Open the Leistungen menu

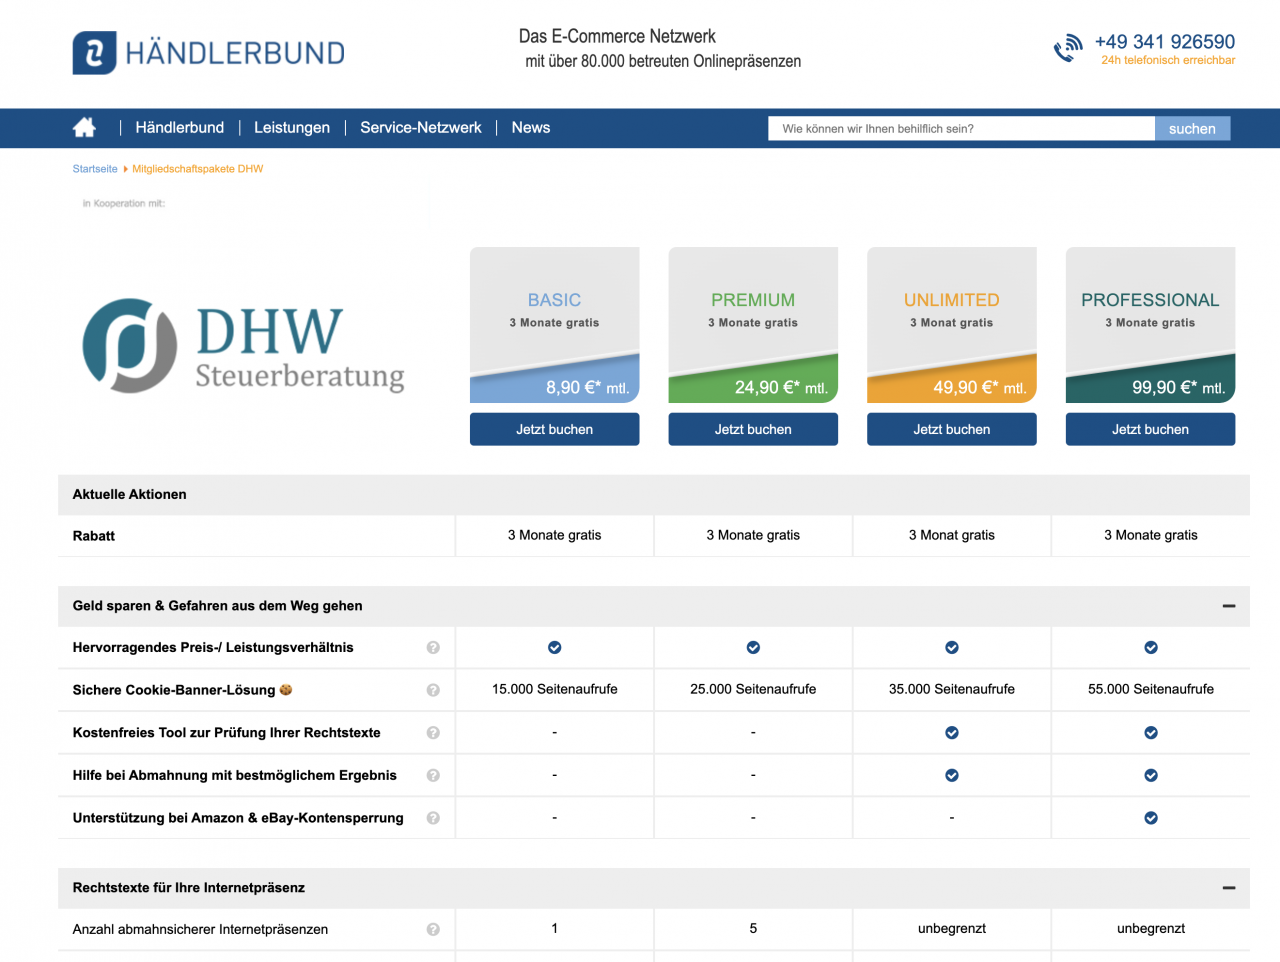pyautogui.click(x=292, y=127)
